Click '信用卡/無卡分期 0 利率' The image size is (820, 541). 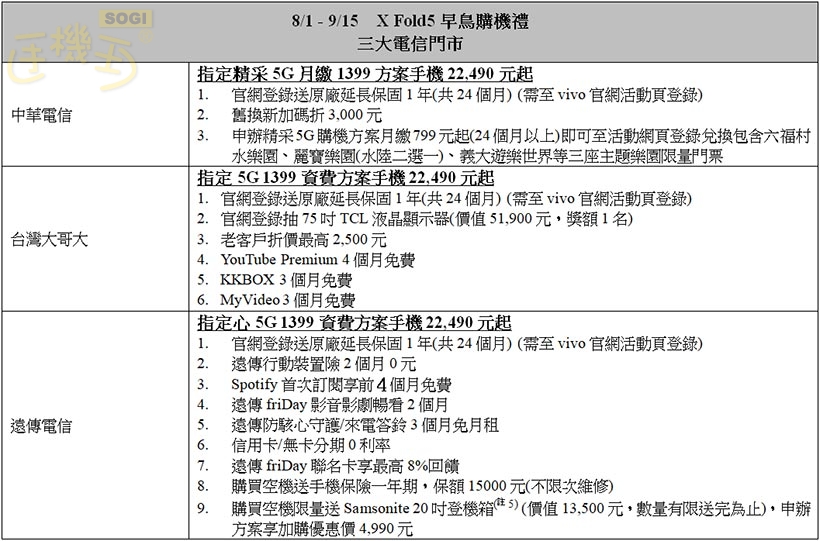pos(311,445)
